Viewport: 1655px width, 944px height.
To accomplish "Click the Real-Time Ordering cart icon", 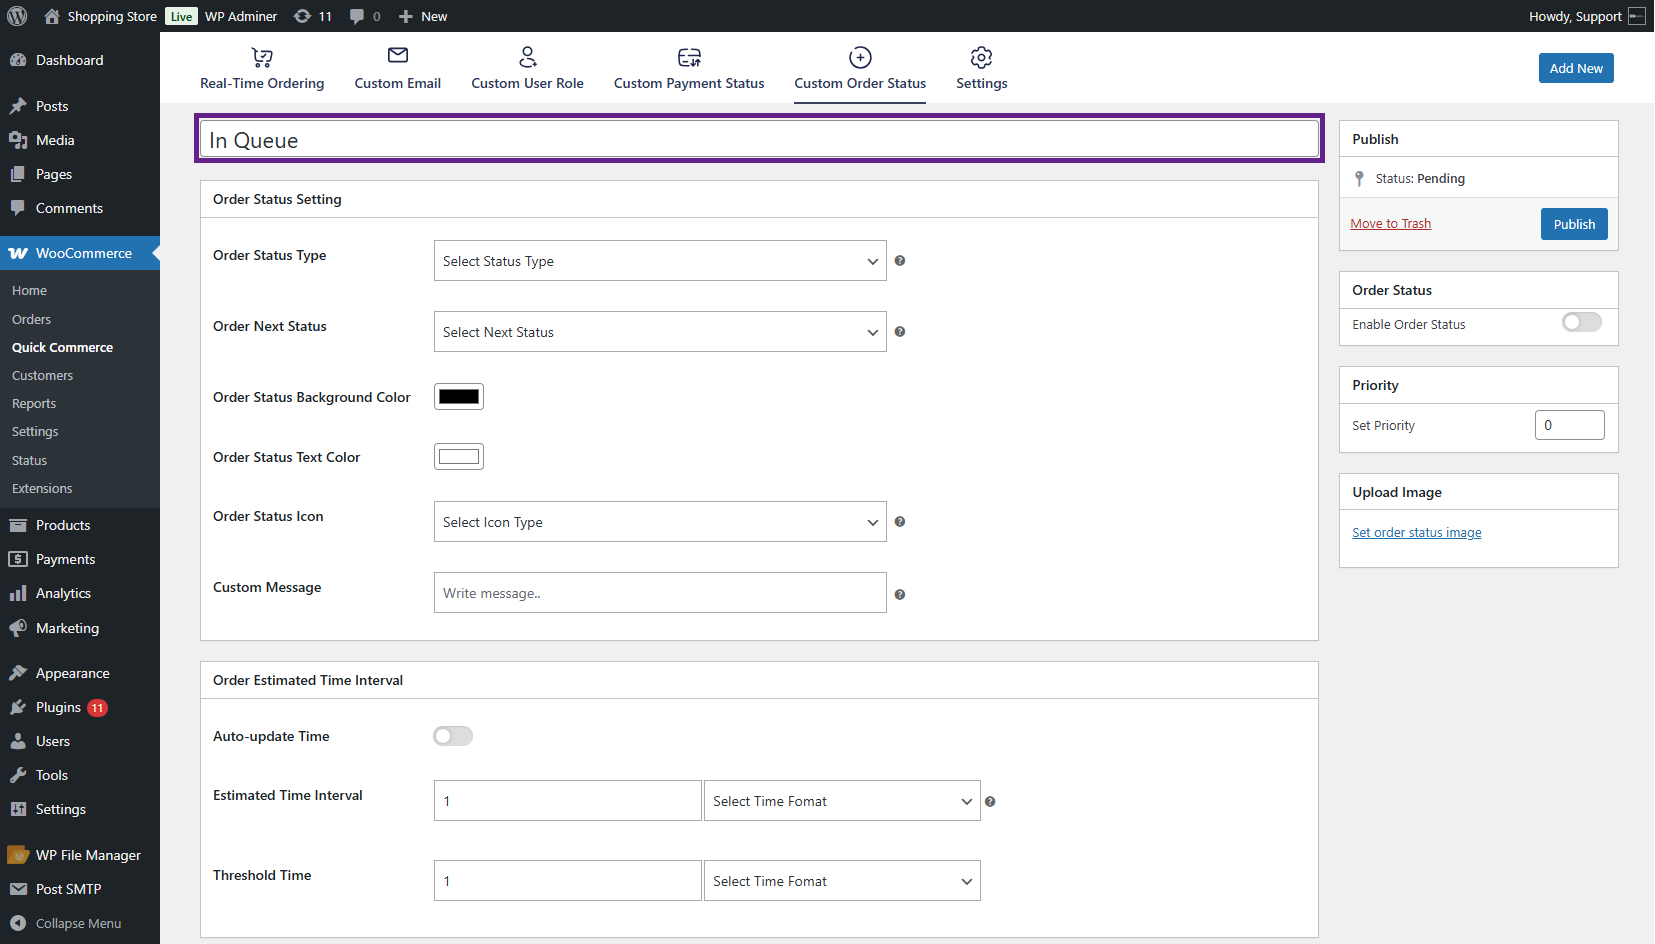I will 262,57.
